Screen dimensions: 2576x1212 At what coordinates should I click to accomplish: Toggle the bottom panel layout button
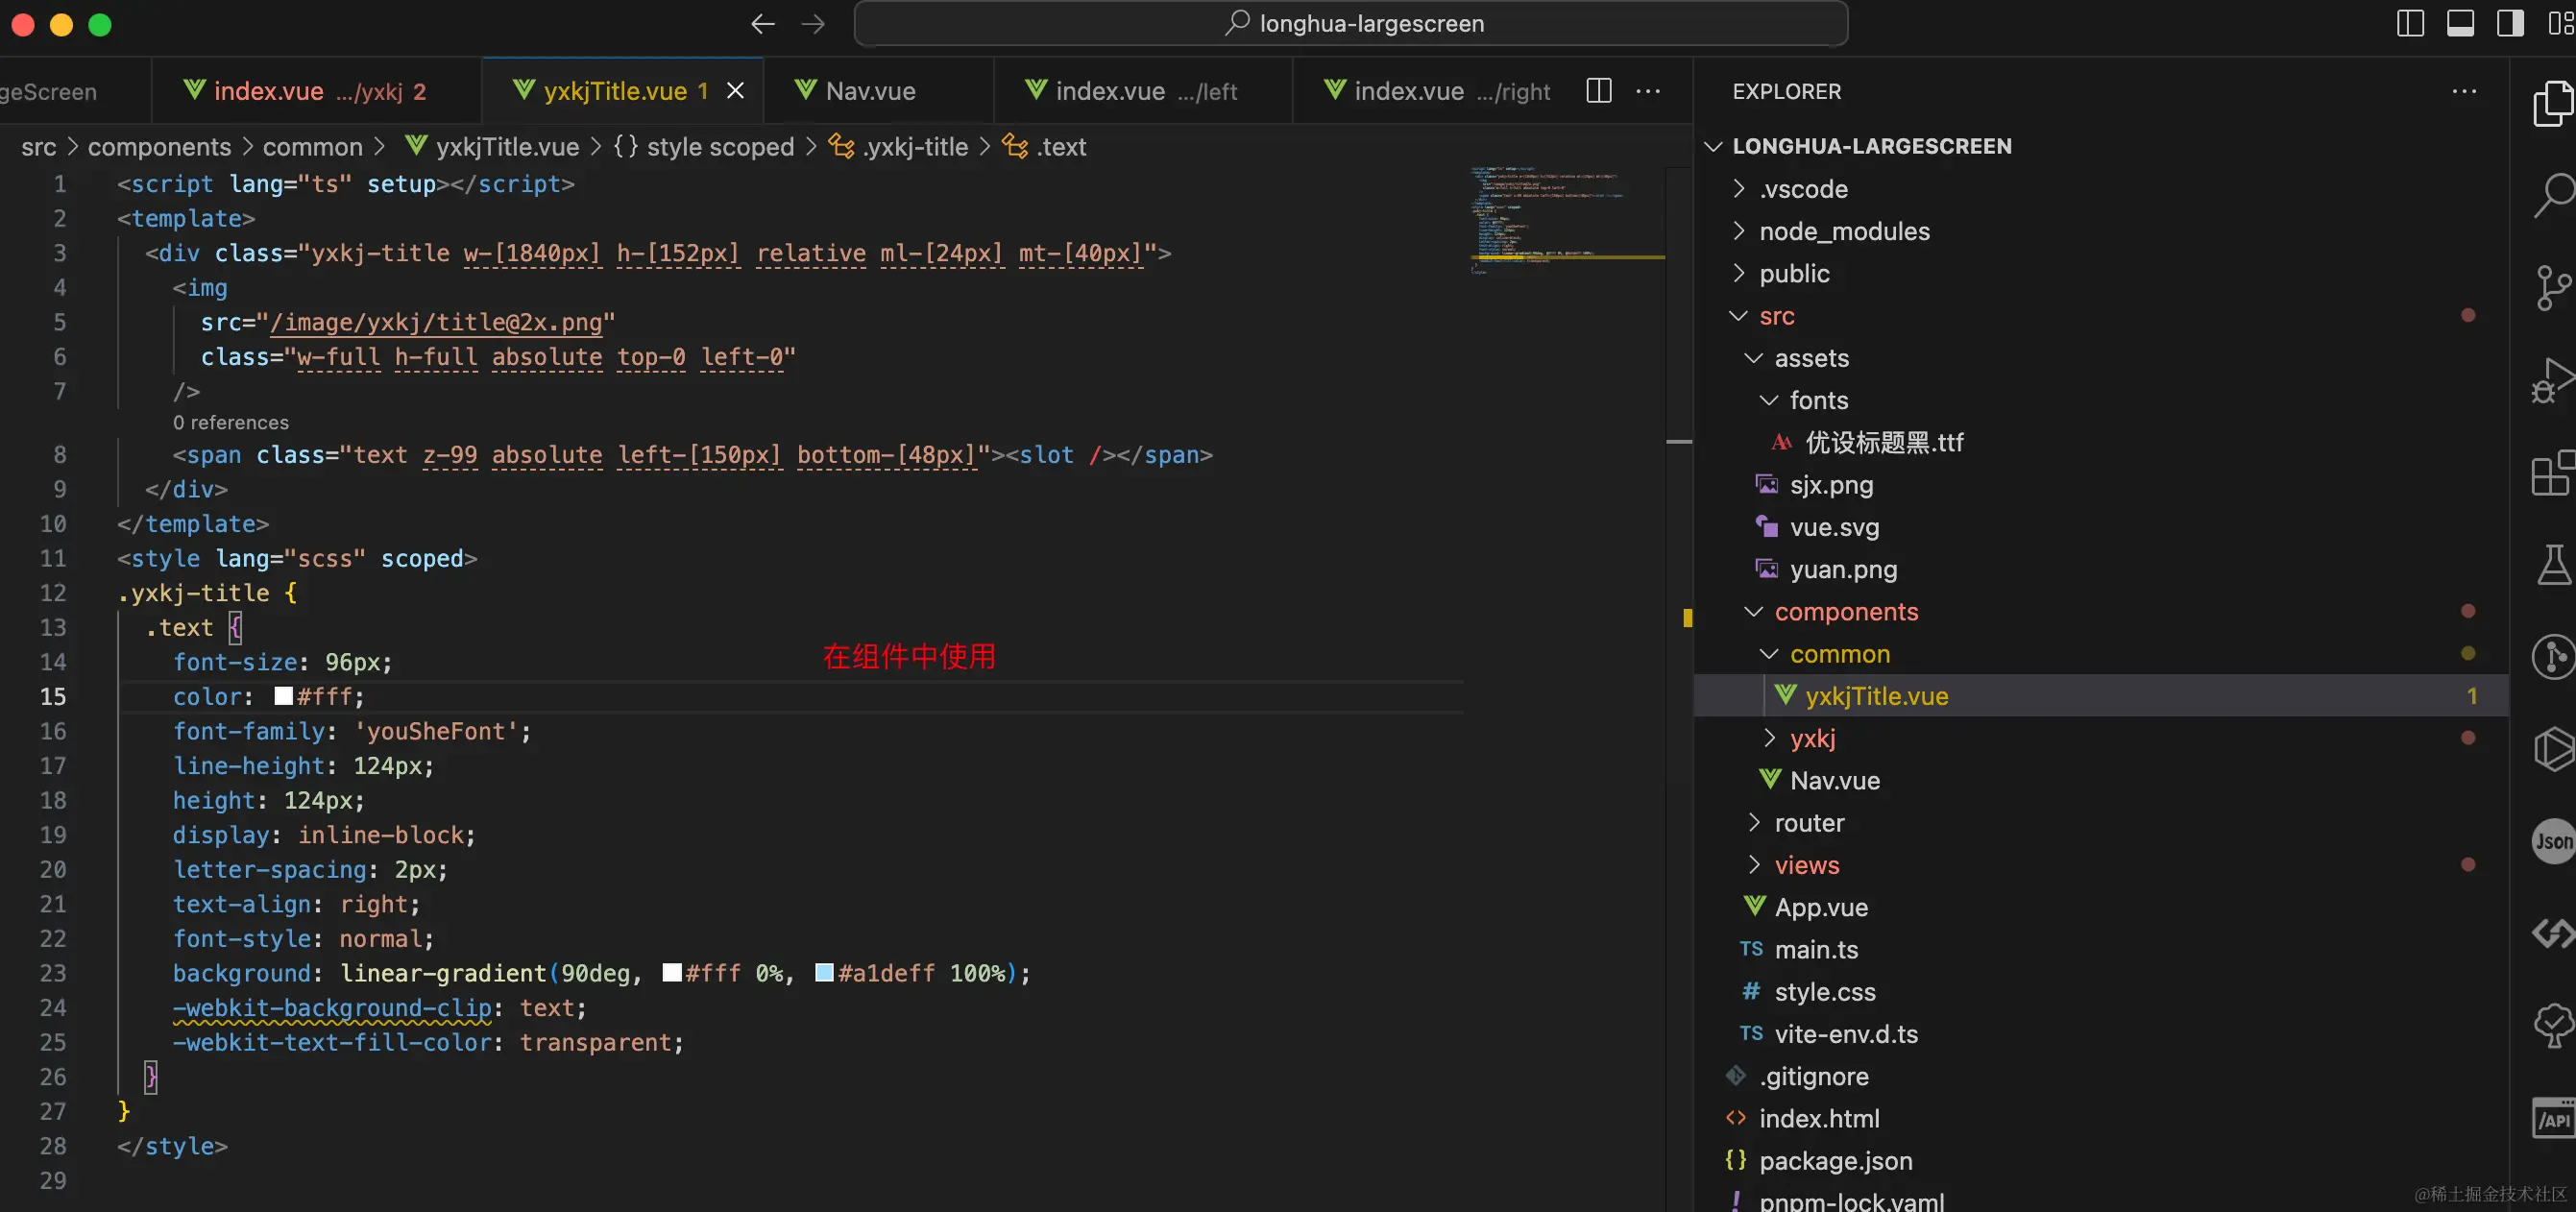point(2461,24)
